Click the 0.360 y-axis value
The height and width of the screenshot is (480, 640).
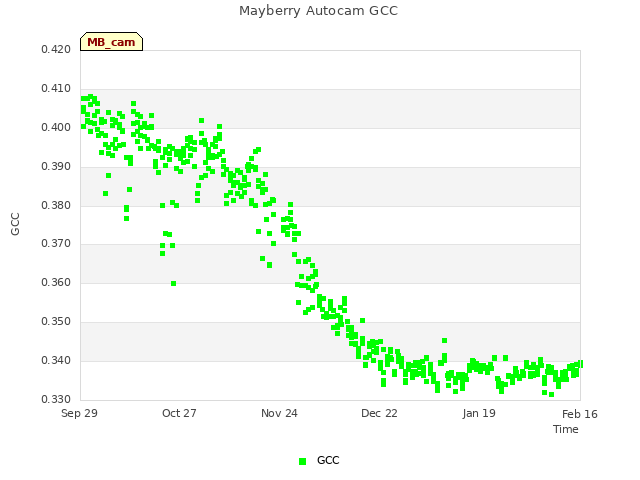56,282
